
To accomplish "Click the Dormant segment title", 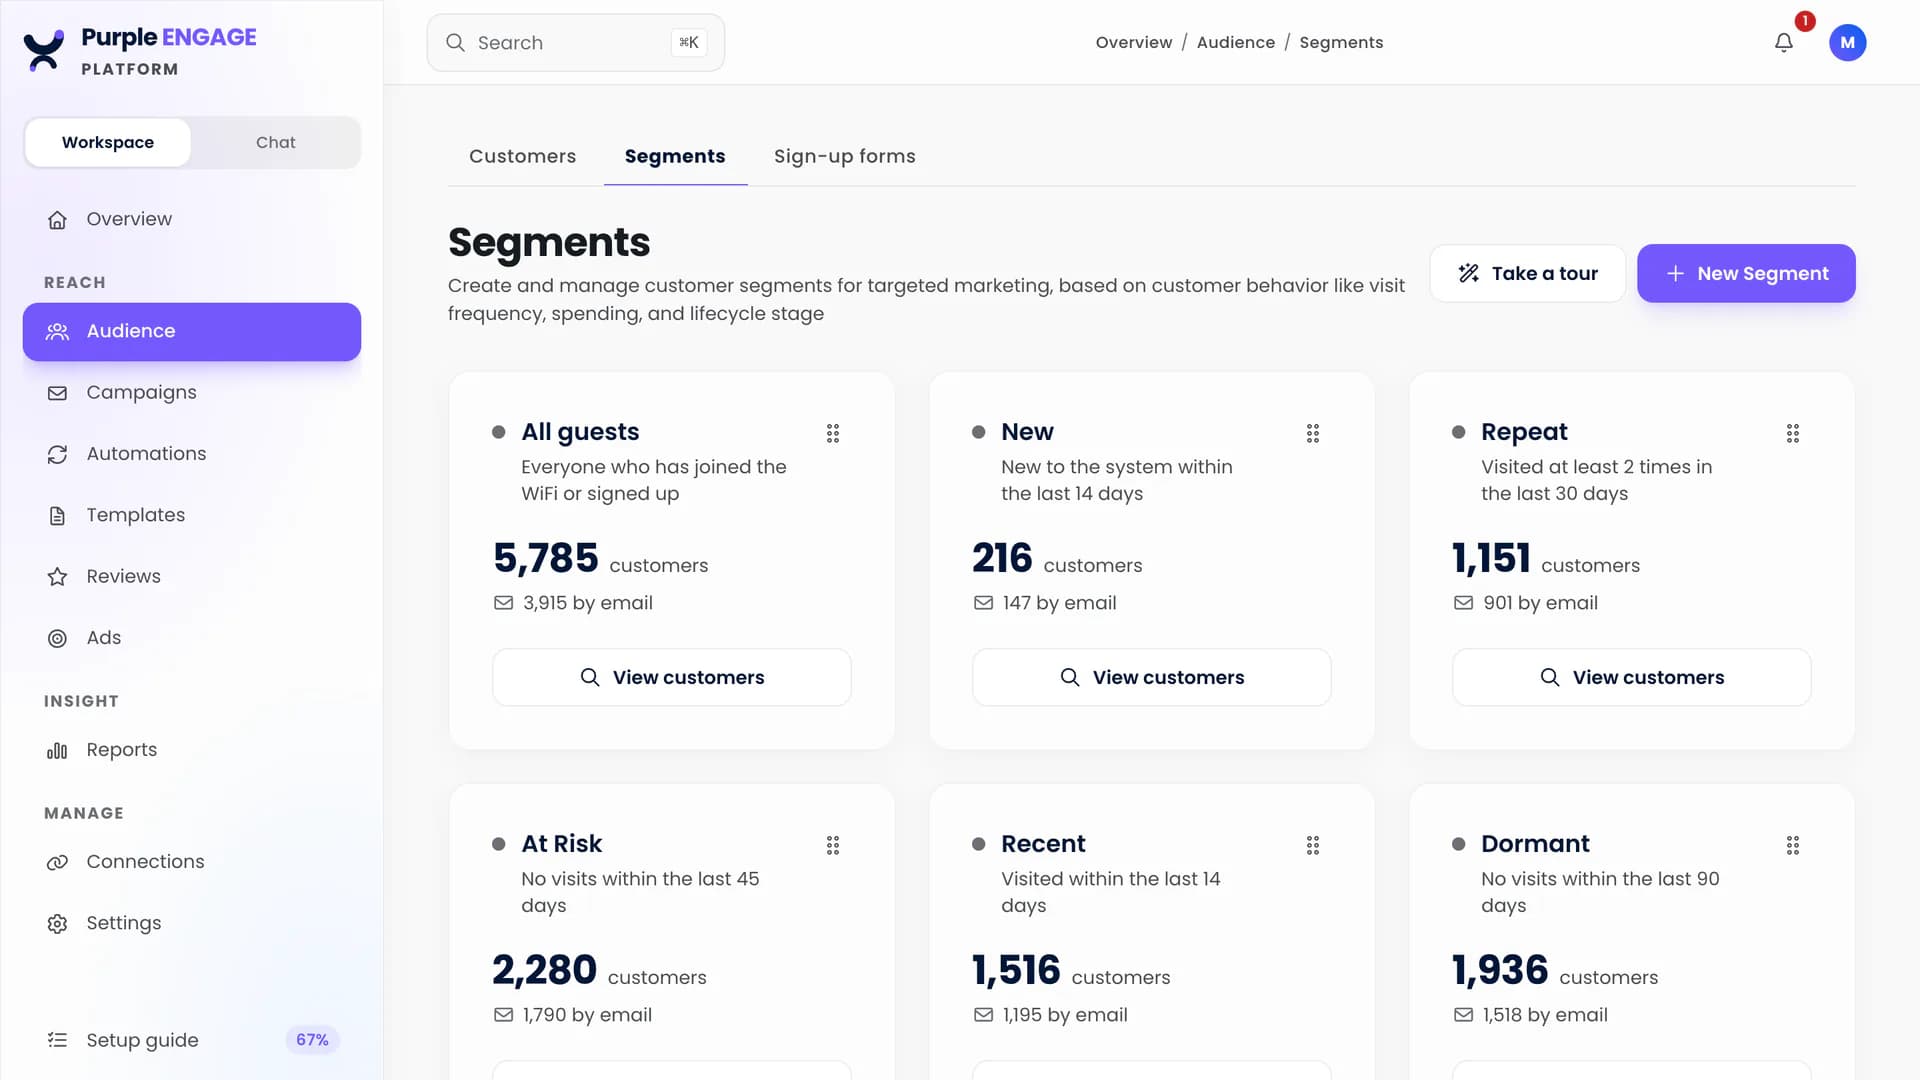I will (x=1535, y=844).
